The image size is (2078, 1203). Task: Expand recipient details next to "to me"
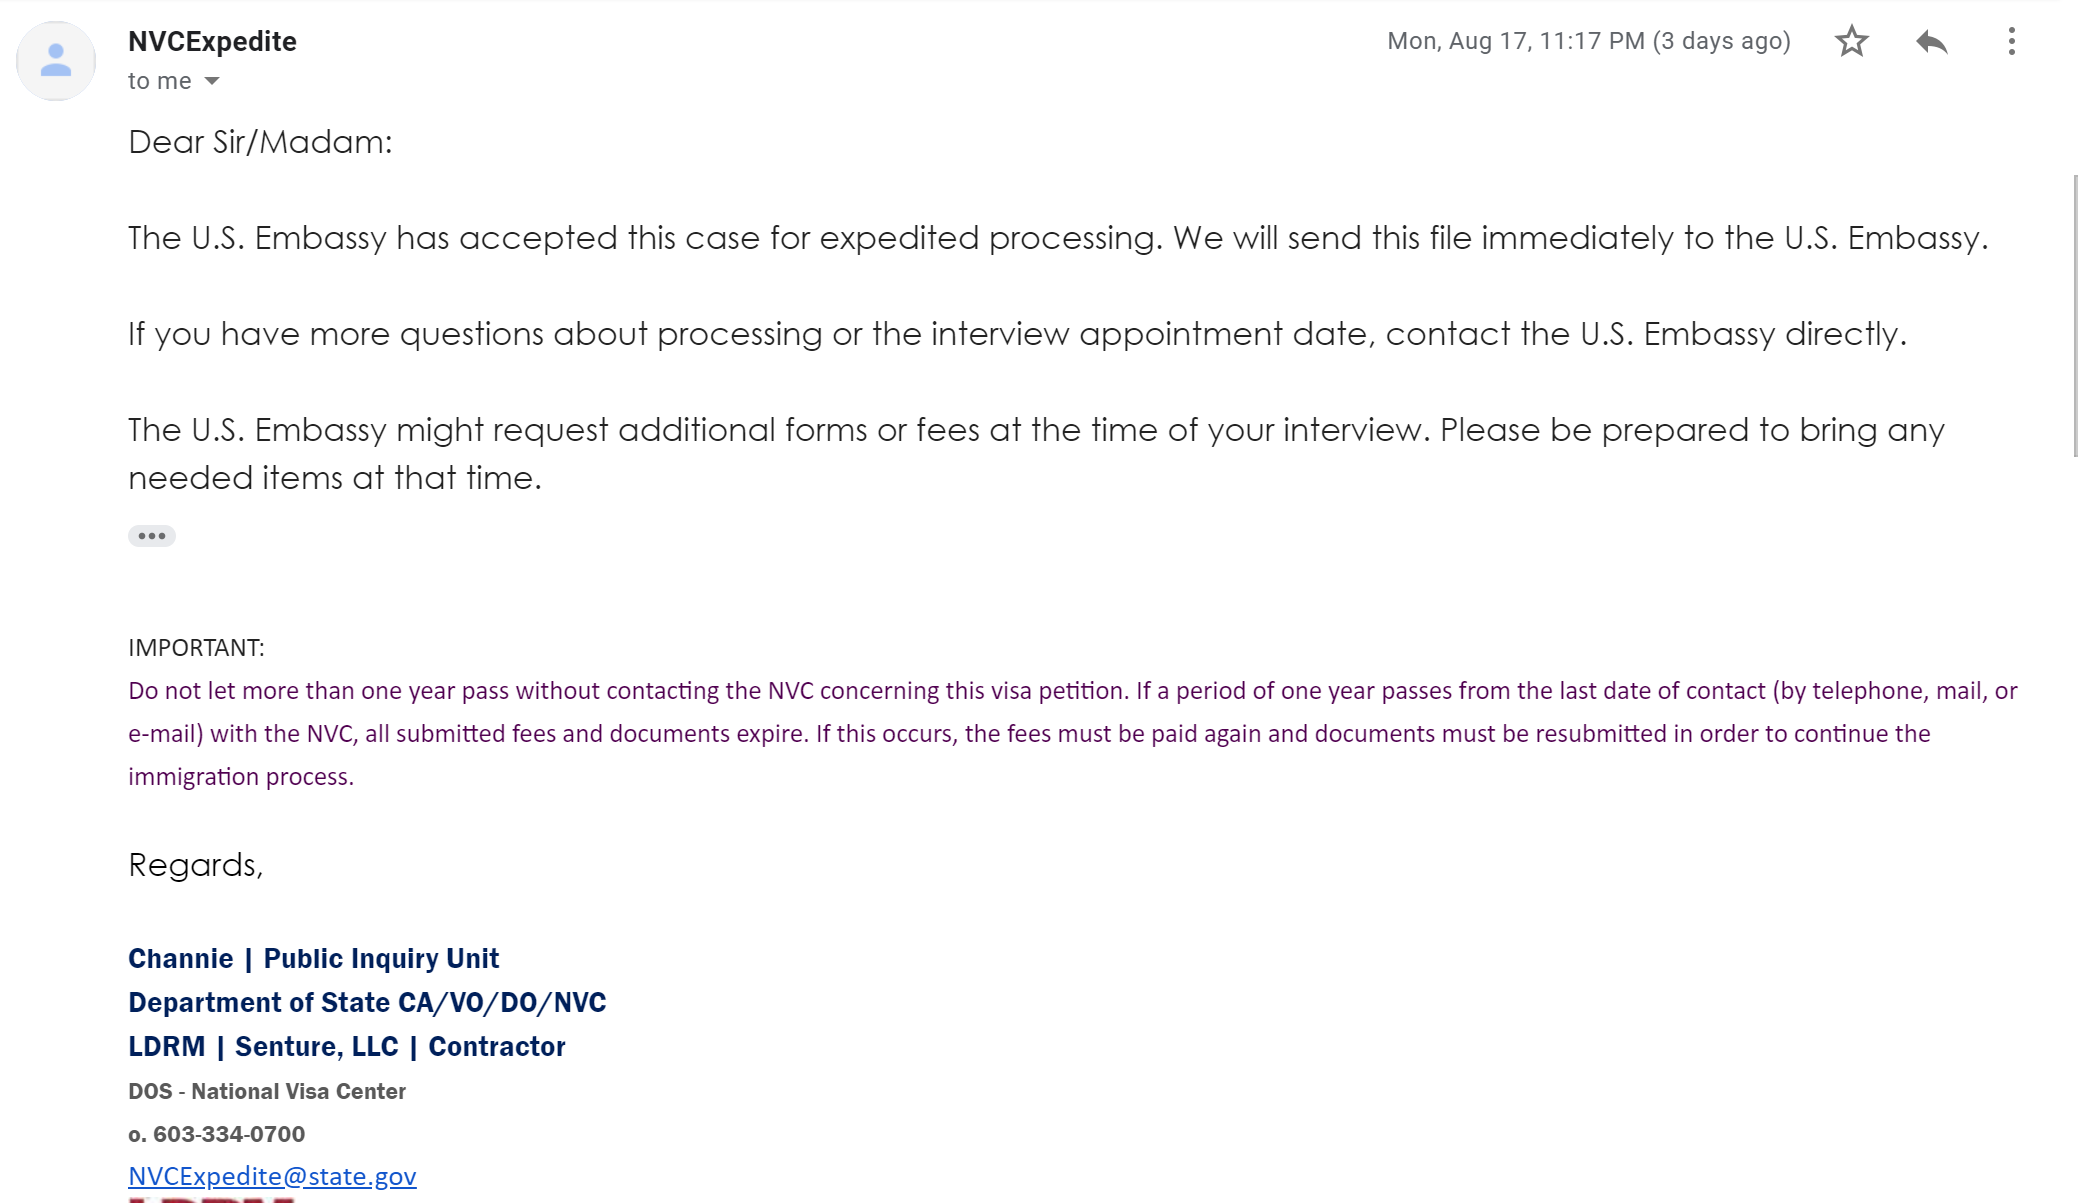coord(212,81)
